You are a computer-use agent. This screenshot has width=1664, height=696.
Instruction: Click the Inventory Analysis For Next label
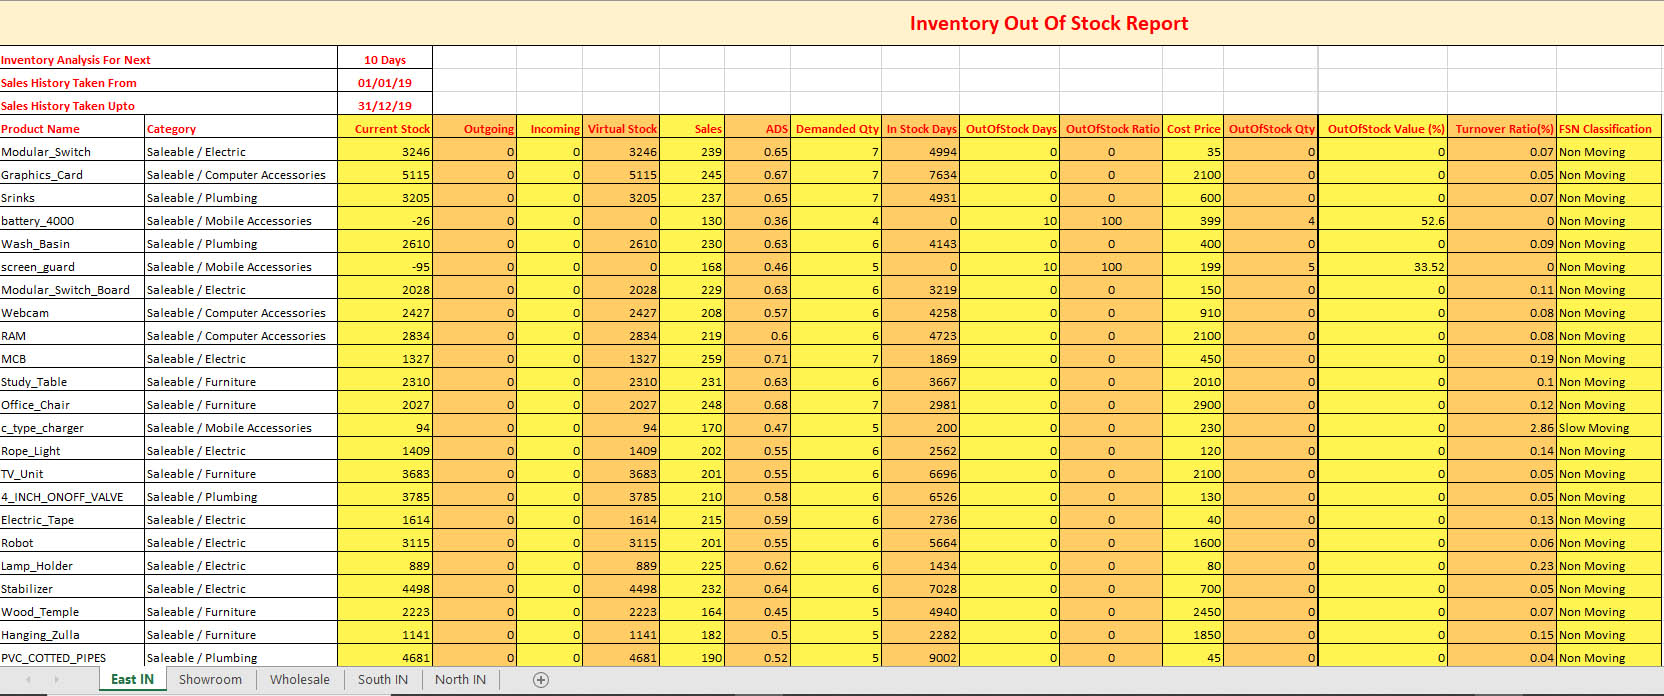click(76, 60)
